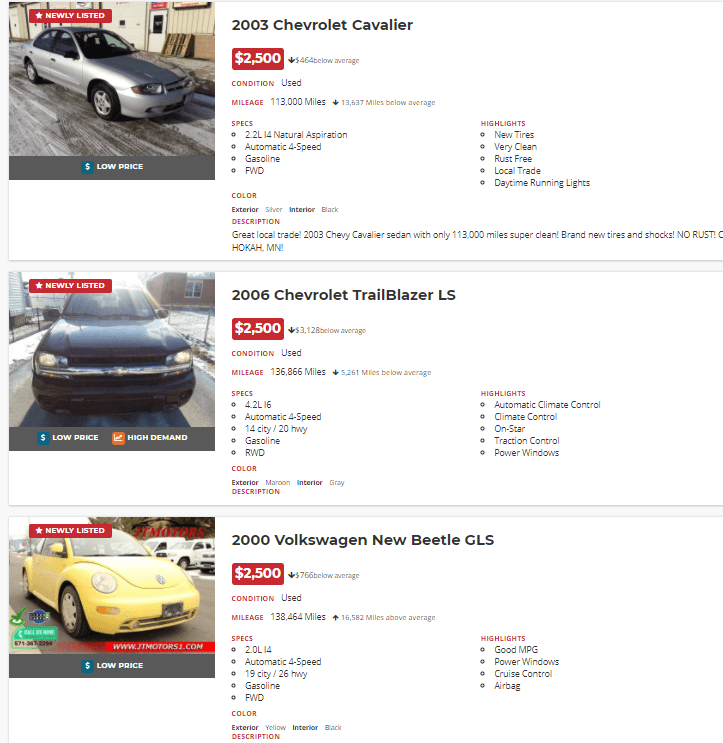Open the 2003 Chevrolet Cavalier listing title
Image resolution: width=723 pixels, height=743 pixels.
[322, 25]
